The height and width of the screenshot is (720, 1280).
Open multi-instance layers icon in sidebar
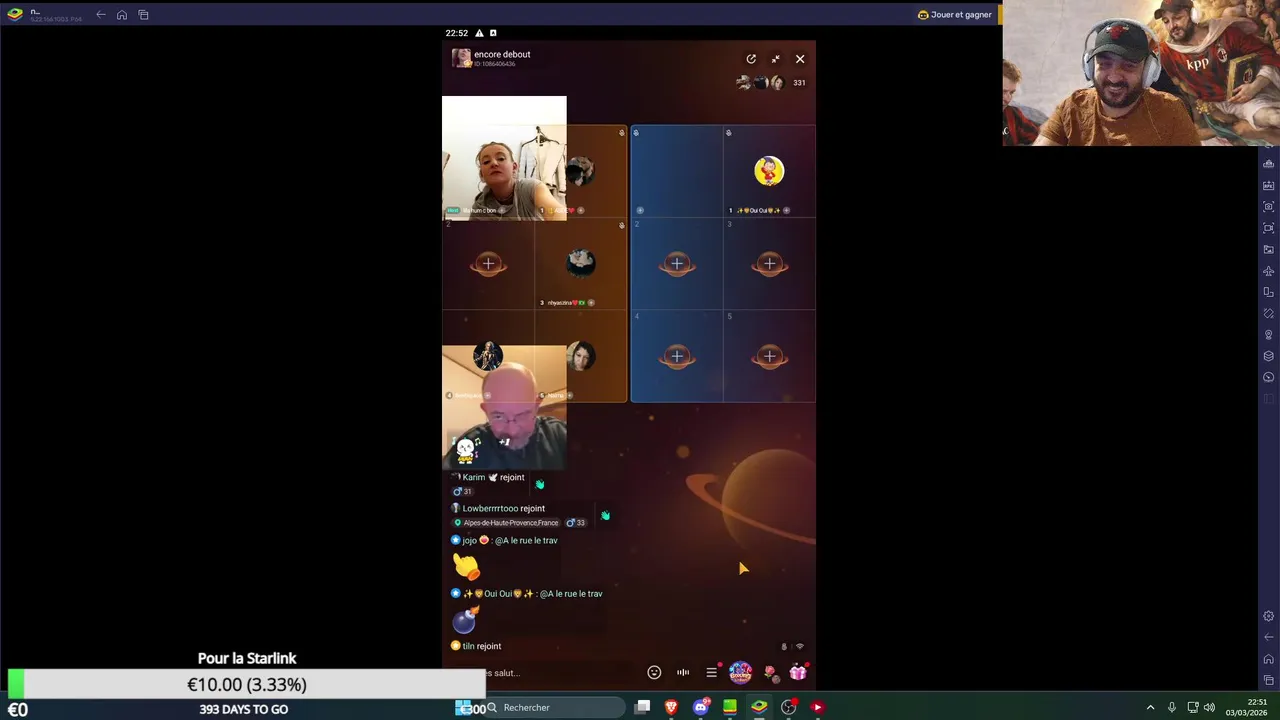click(x=1269, y=356)
